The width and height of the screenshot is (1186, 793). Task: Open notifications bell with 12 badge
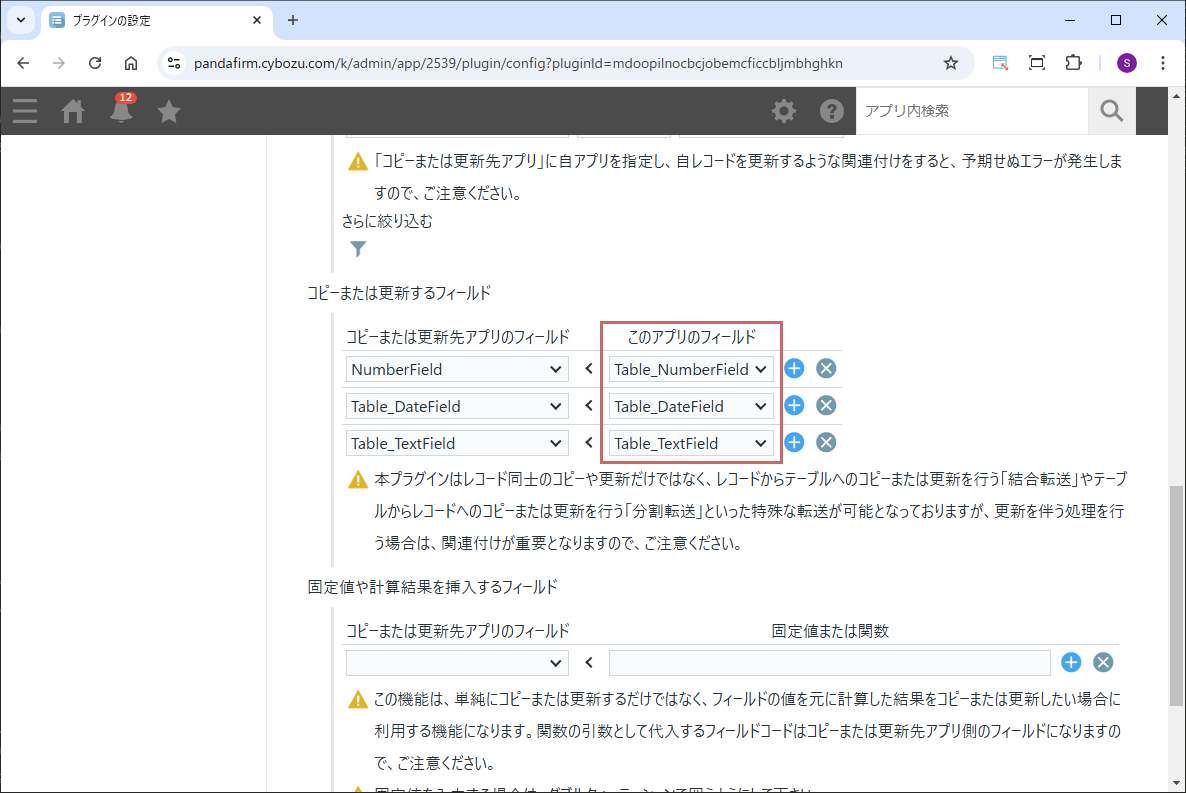[x=121, y=111]
